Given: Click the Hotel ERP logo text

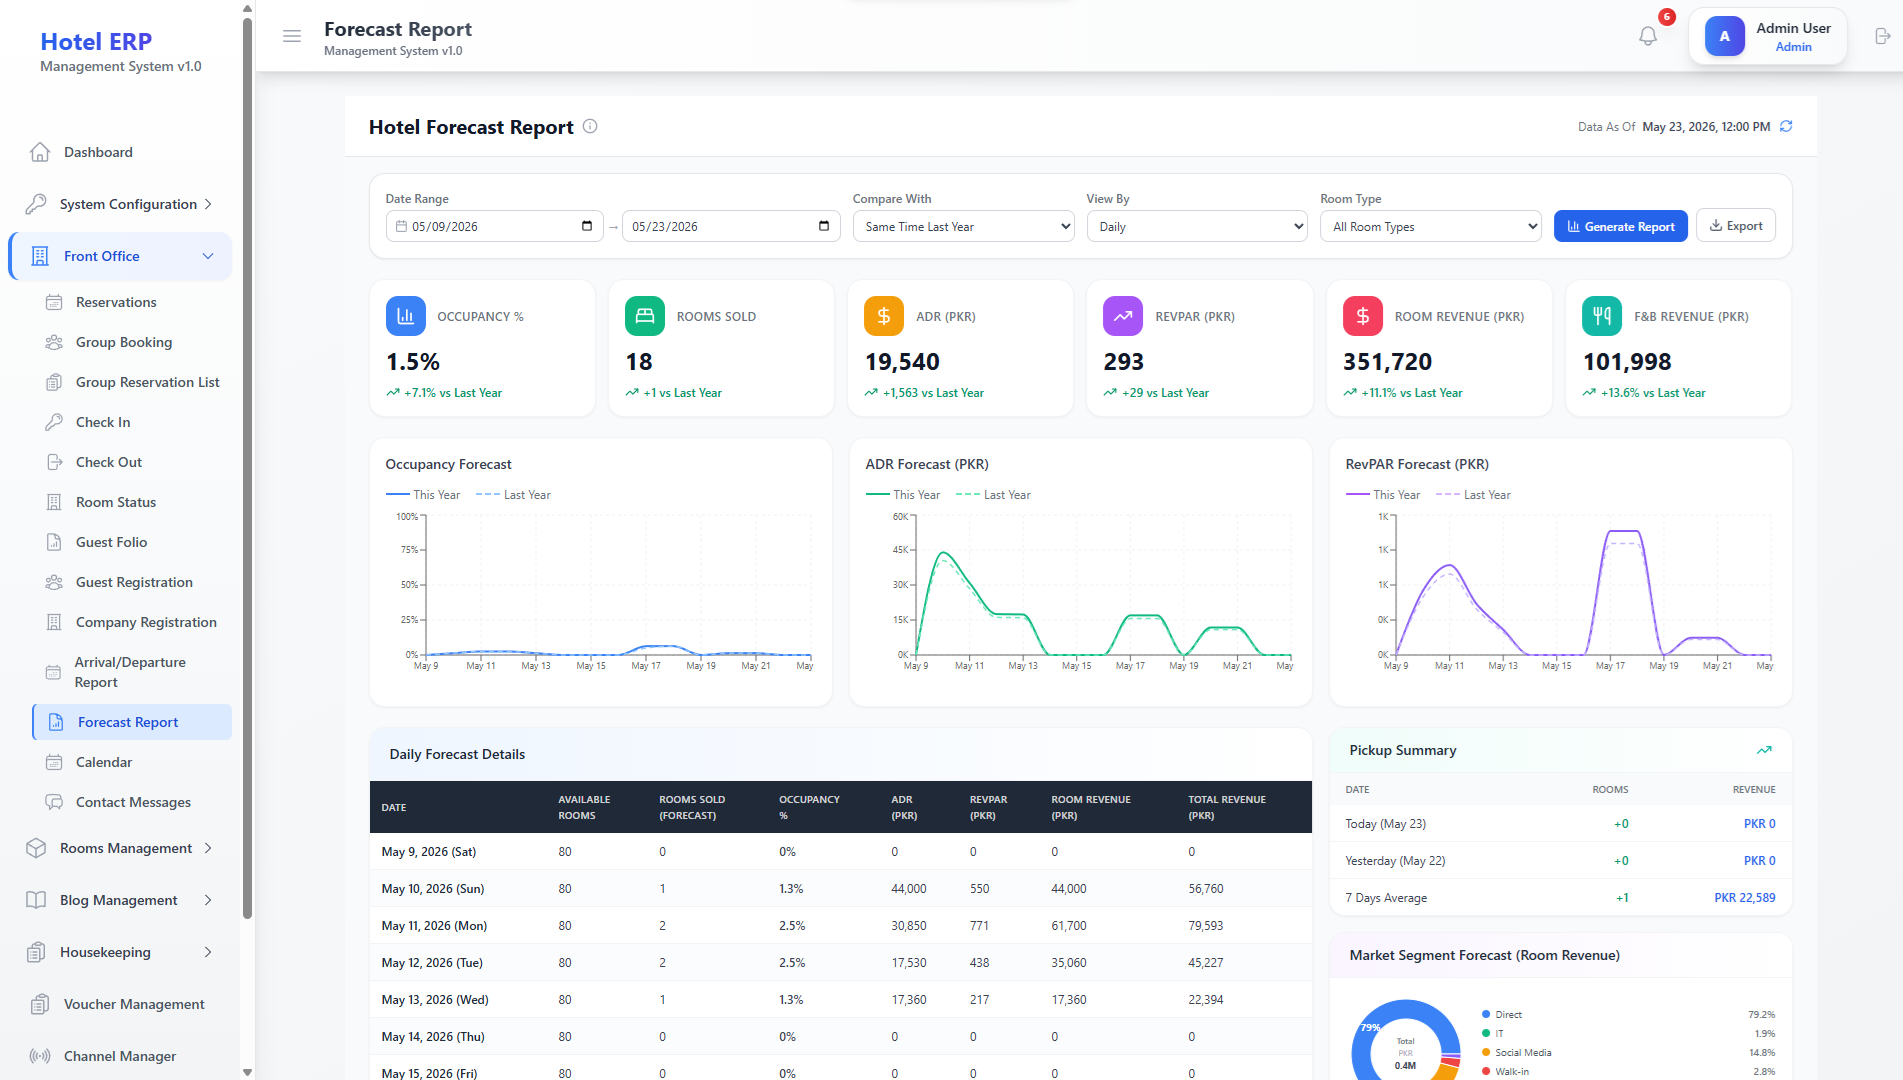Looking at the screenshot, I should coord(96,42).
